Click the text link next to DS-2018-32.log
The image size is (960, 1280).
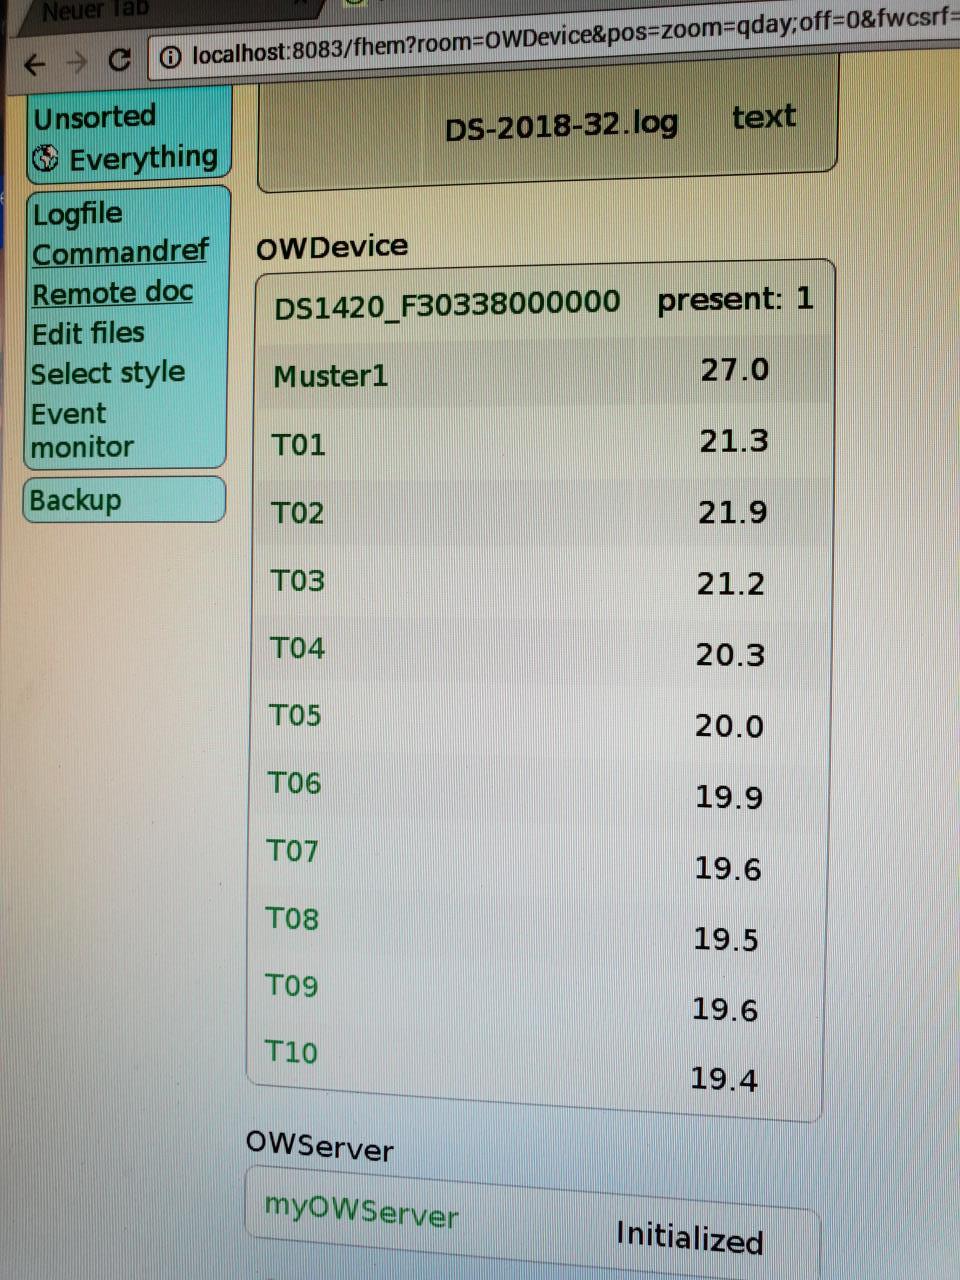click(x=764, y=117)
